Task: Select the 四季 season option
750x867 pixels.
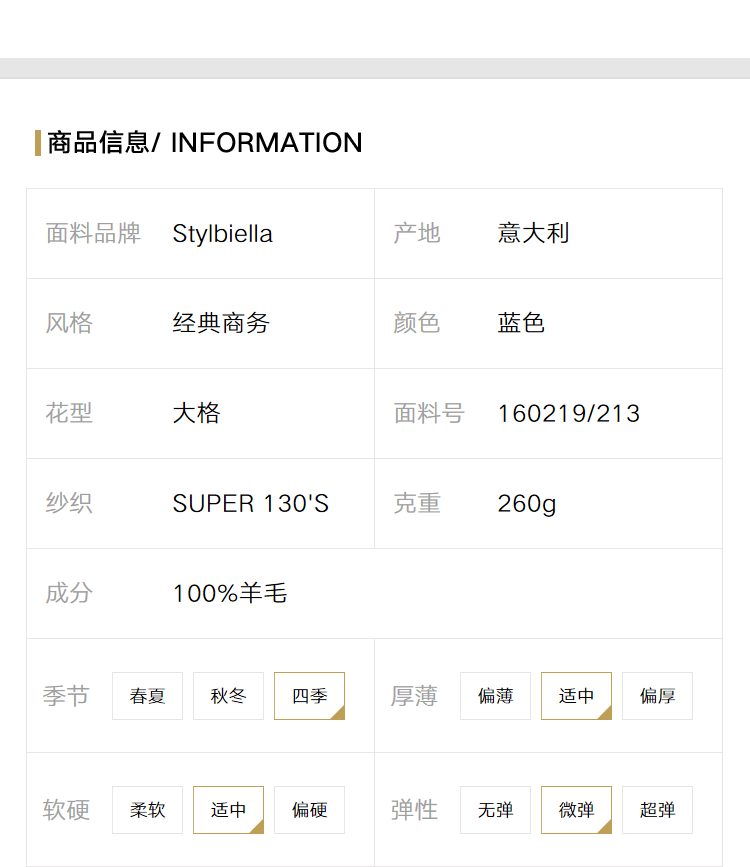Action: click(x=309, y=696)
